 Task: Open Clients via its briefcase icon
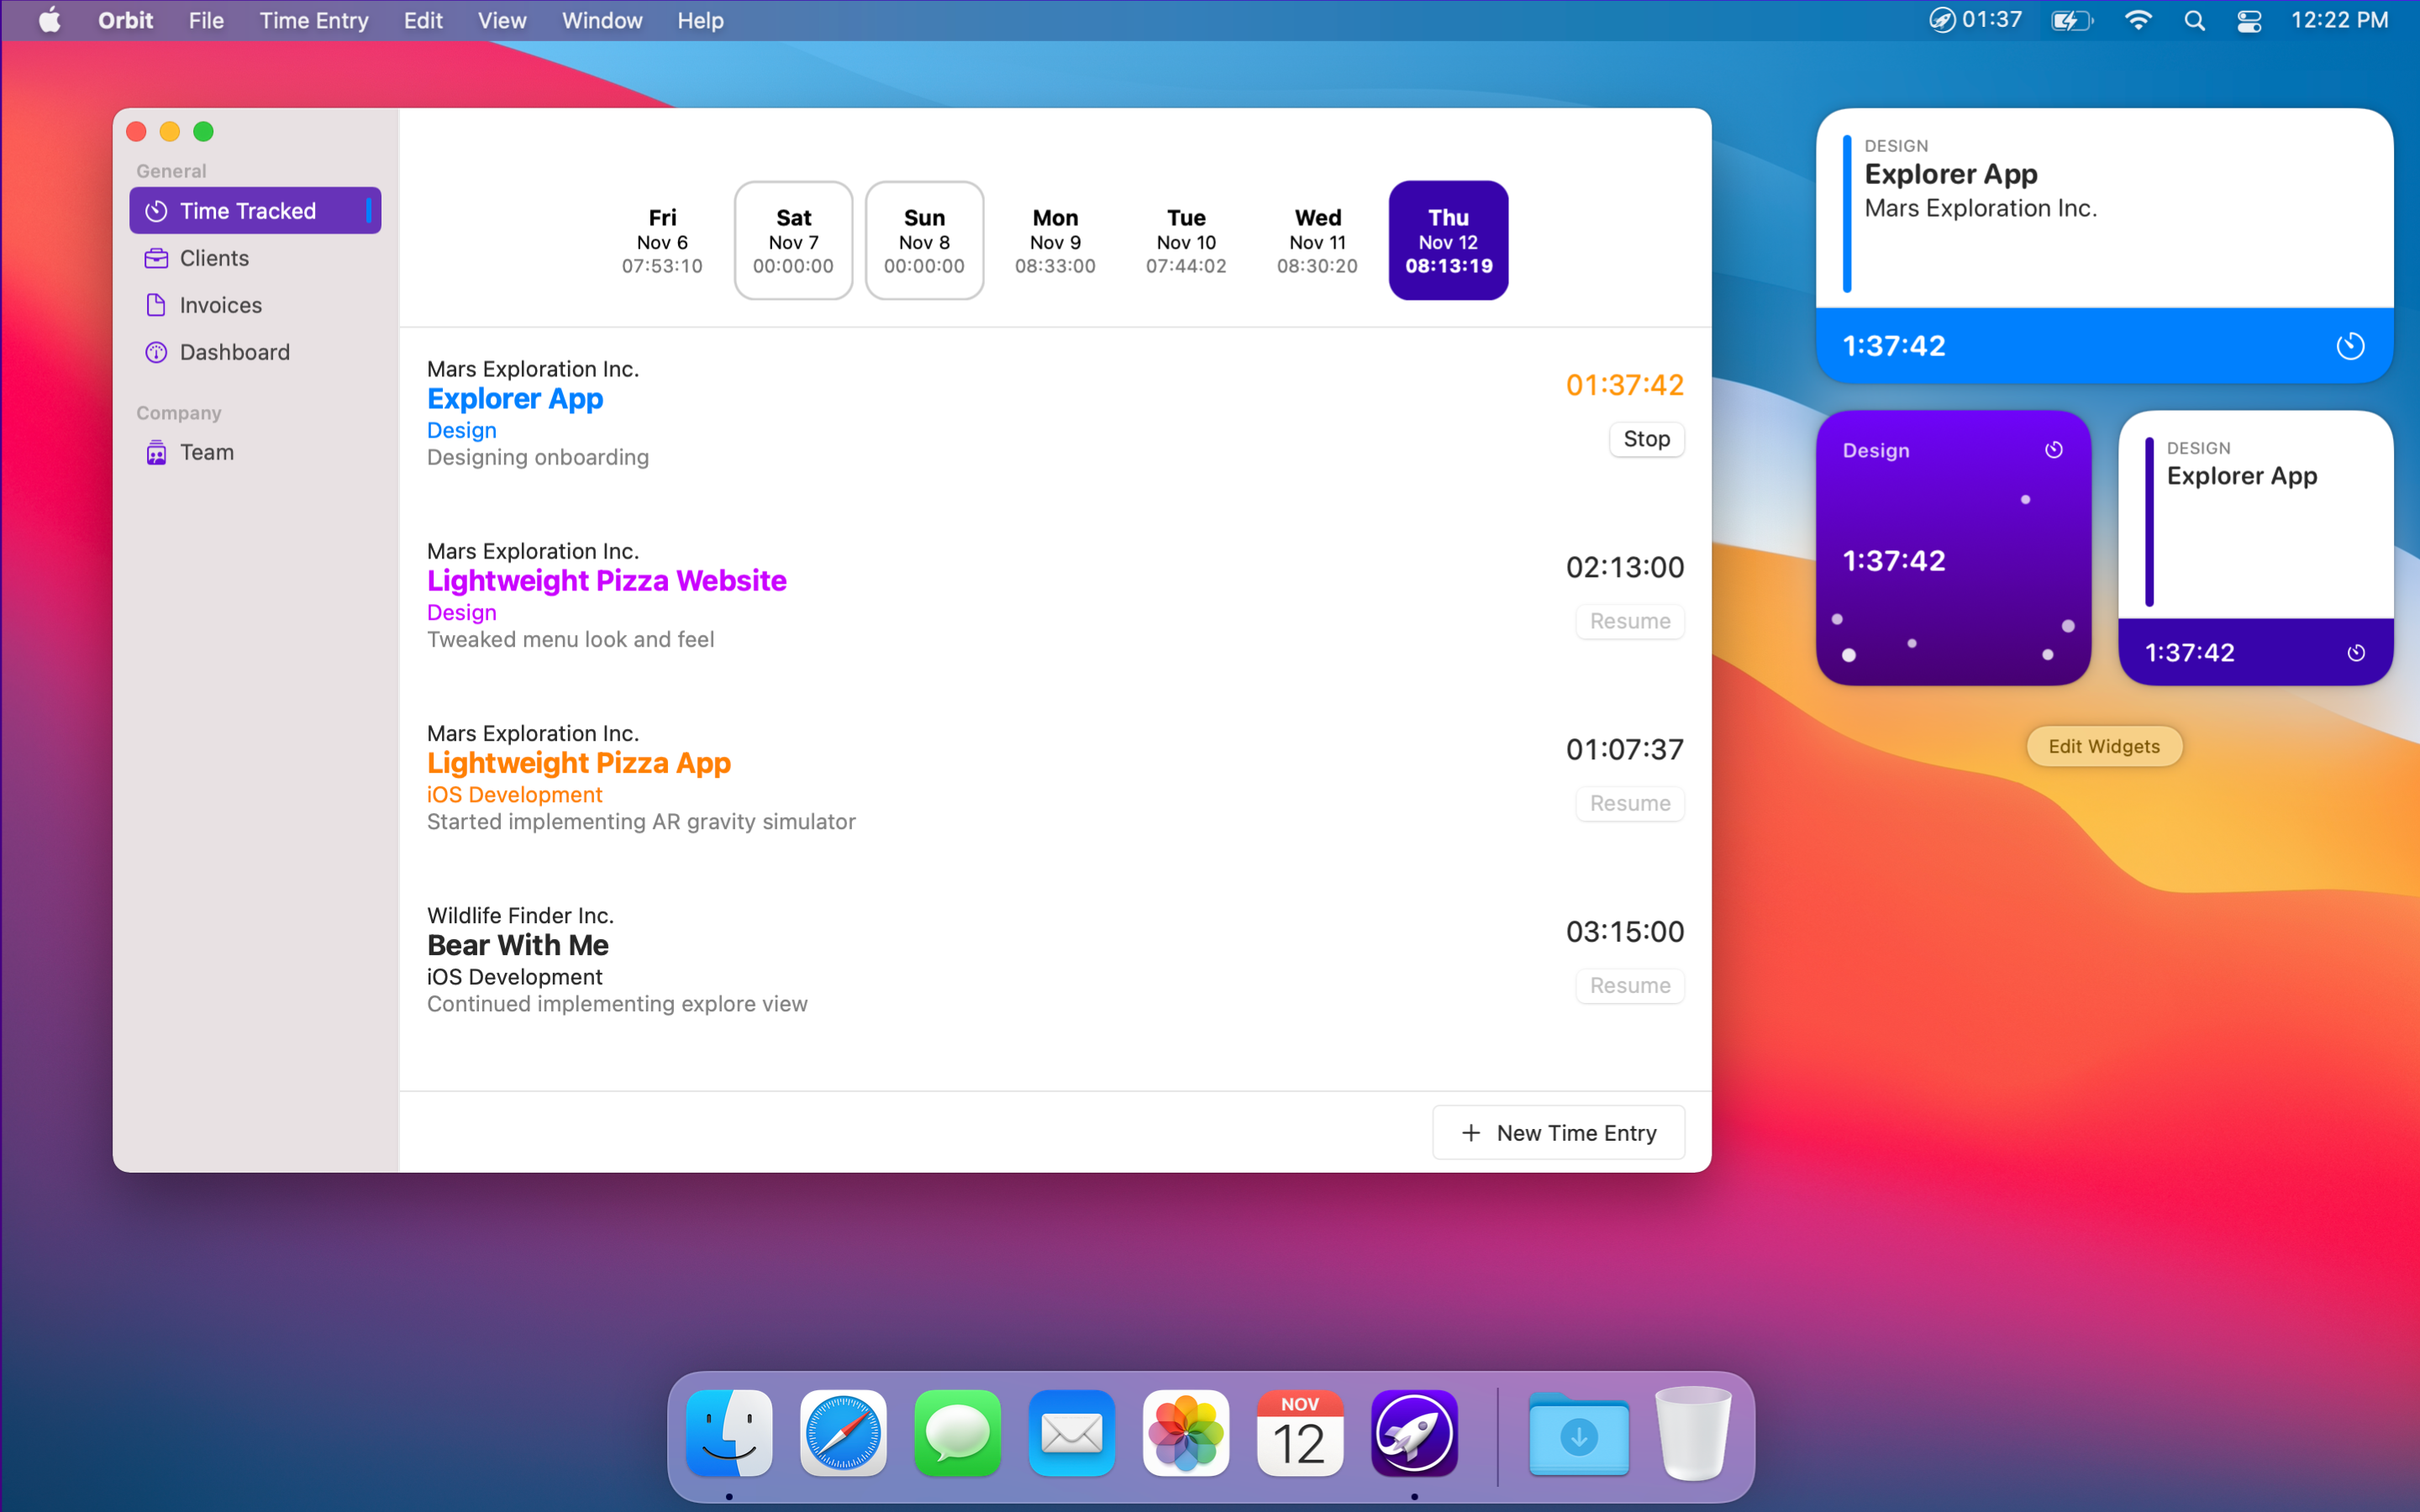click(156, 258)
